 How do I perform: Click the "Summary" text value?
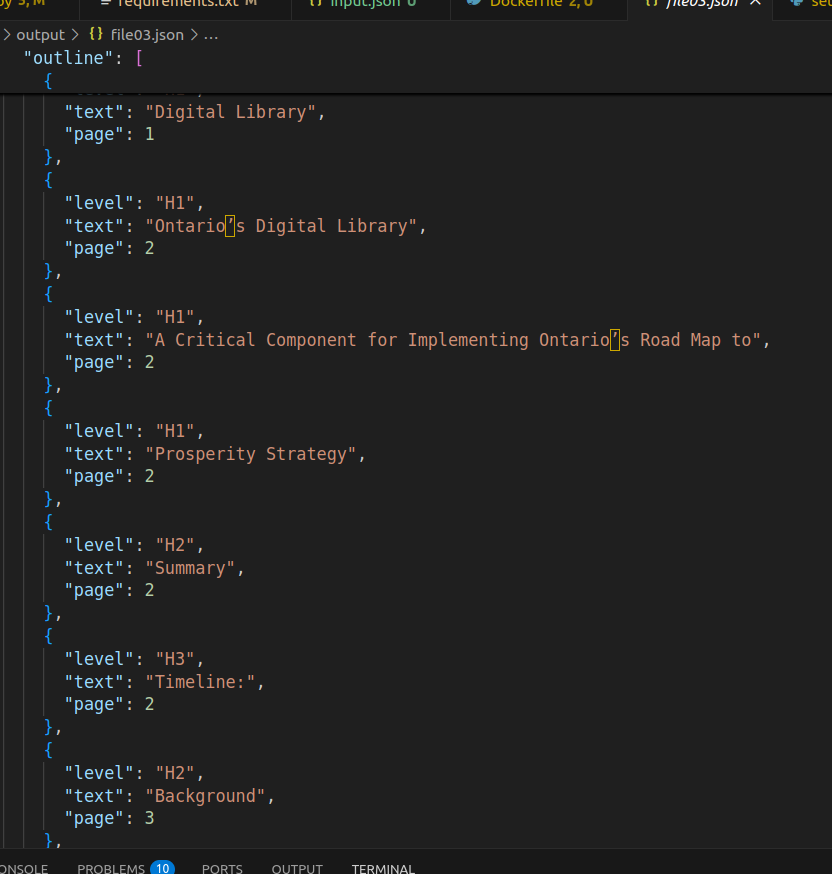pyautogui.click(x=190, y=568)
